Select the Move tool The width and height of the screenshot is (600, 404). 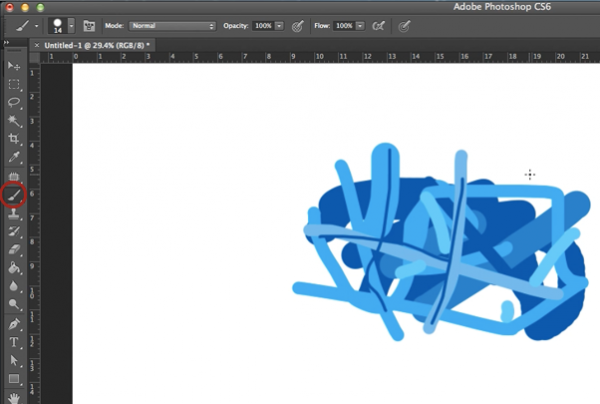(14, 65)
